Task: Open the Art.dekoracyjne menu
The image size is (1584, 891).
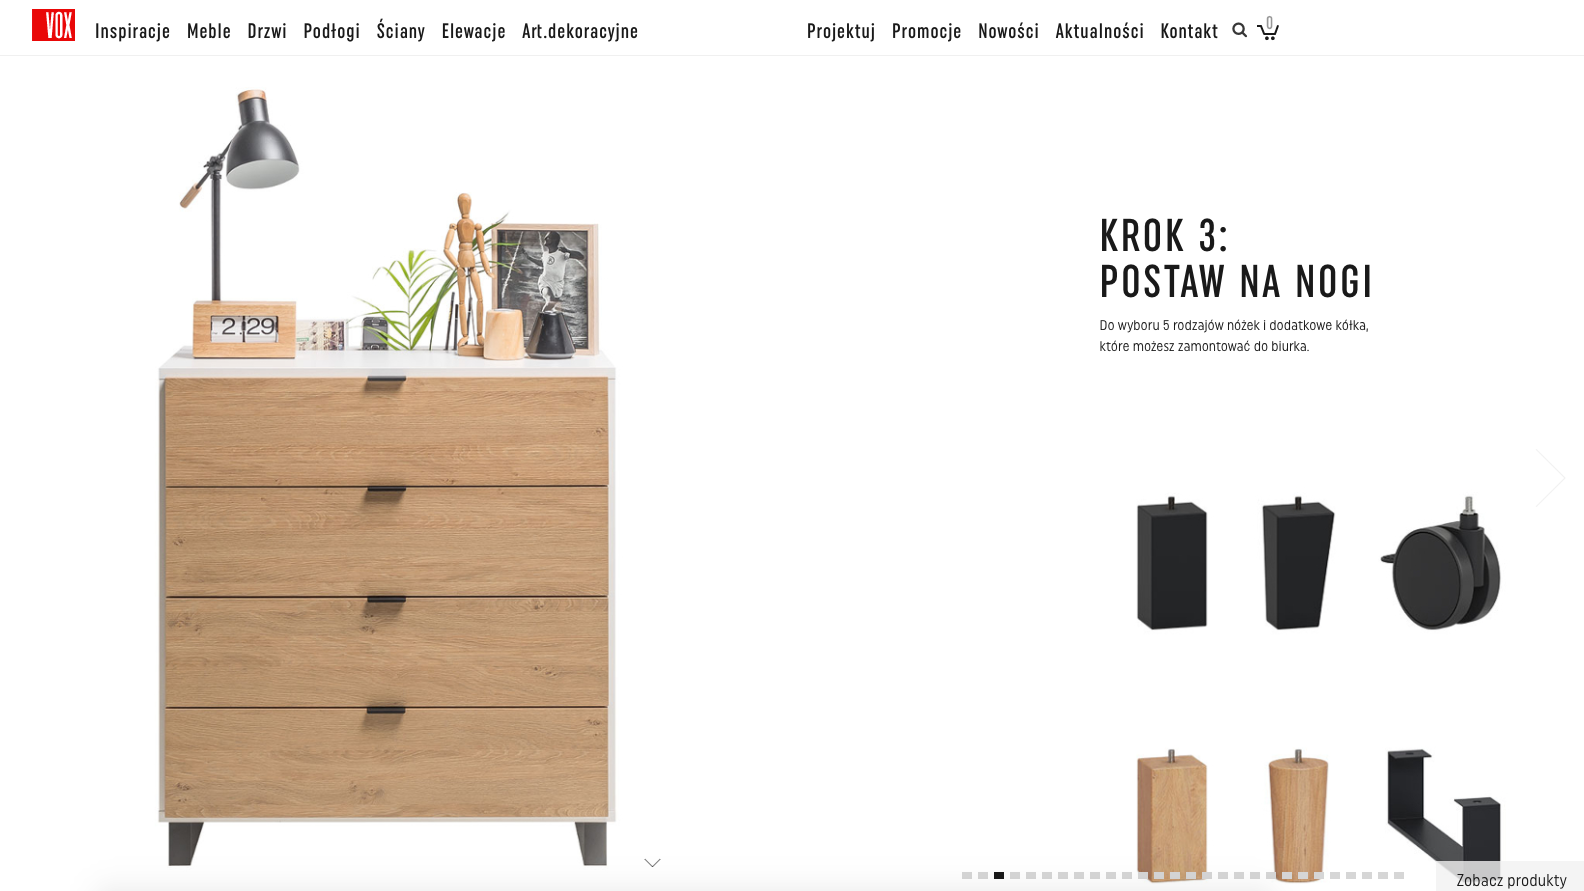Action: (580, 31)
